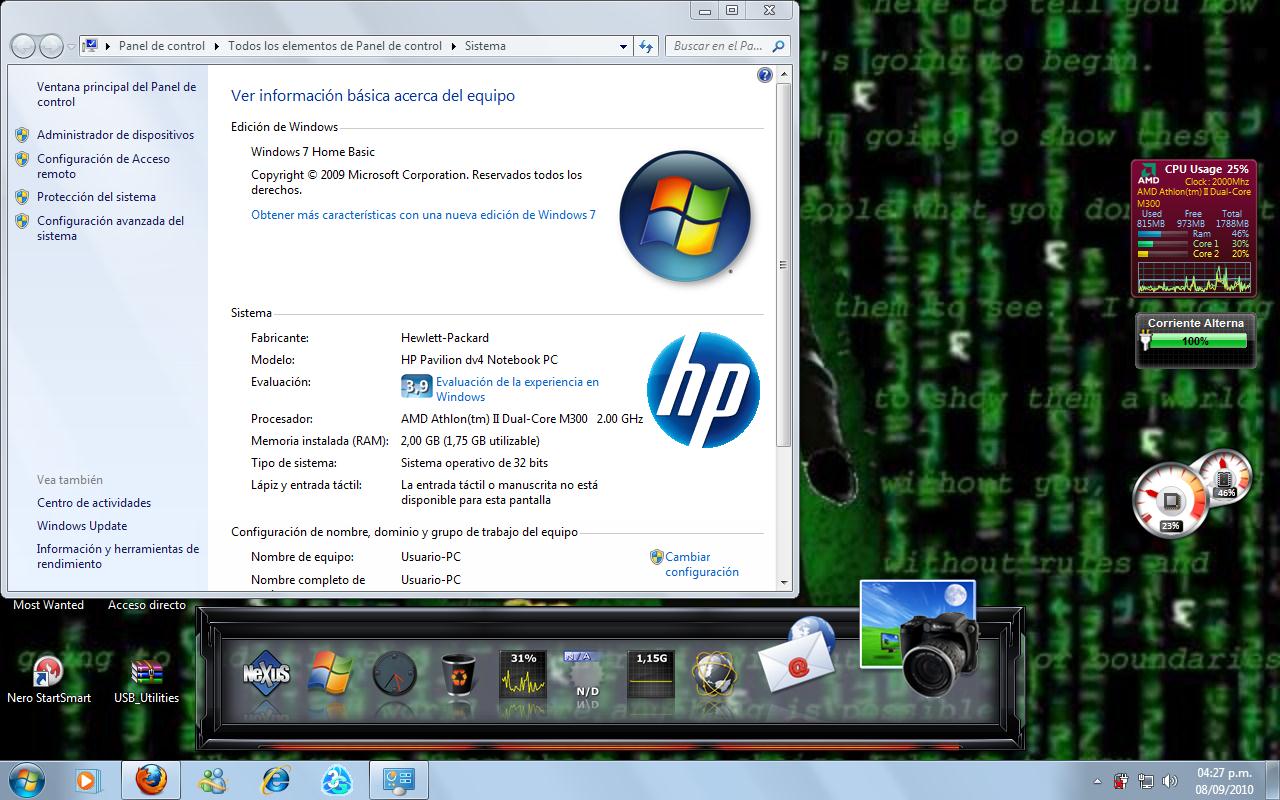Open Administrador de dispositivos
The image size is (1280, 800).
pos(116,135)
